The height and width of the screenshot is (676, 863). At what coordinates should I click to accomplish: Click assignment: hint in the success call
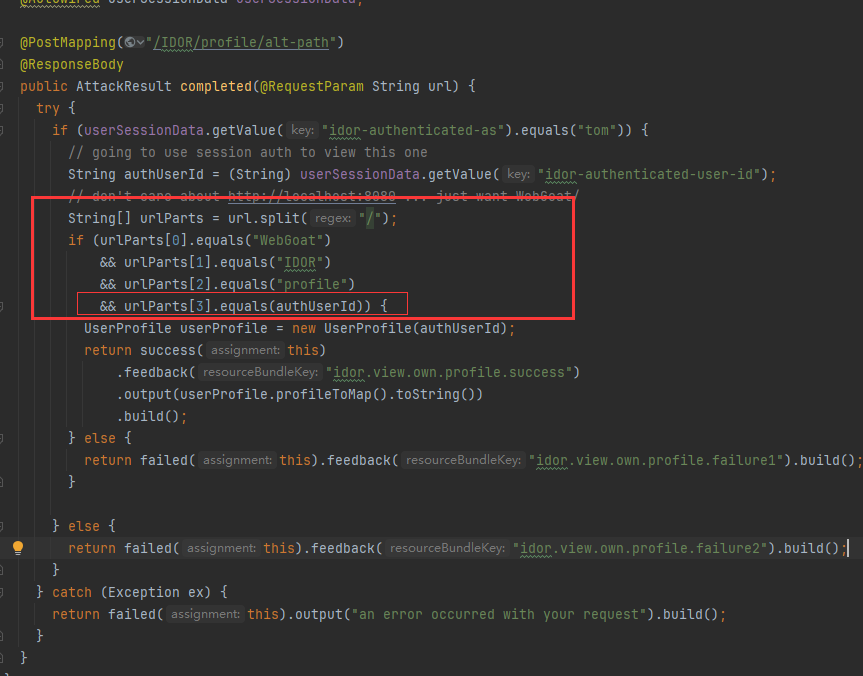pyautogui.click(x=245, y=350)
